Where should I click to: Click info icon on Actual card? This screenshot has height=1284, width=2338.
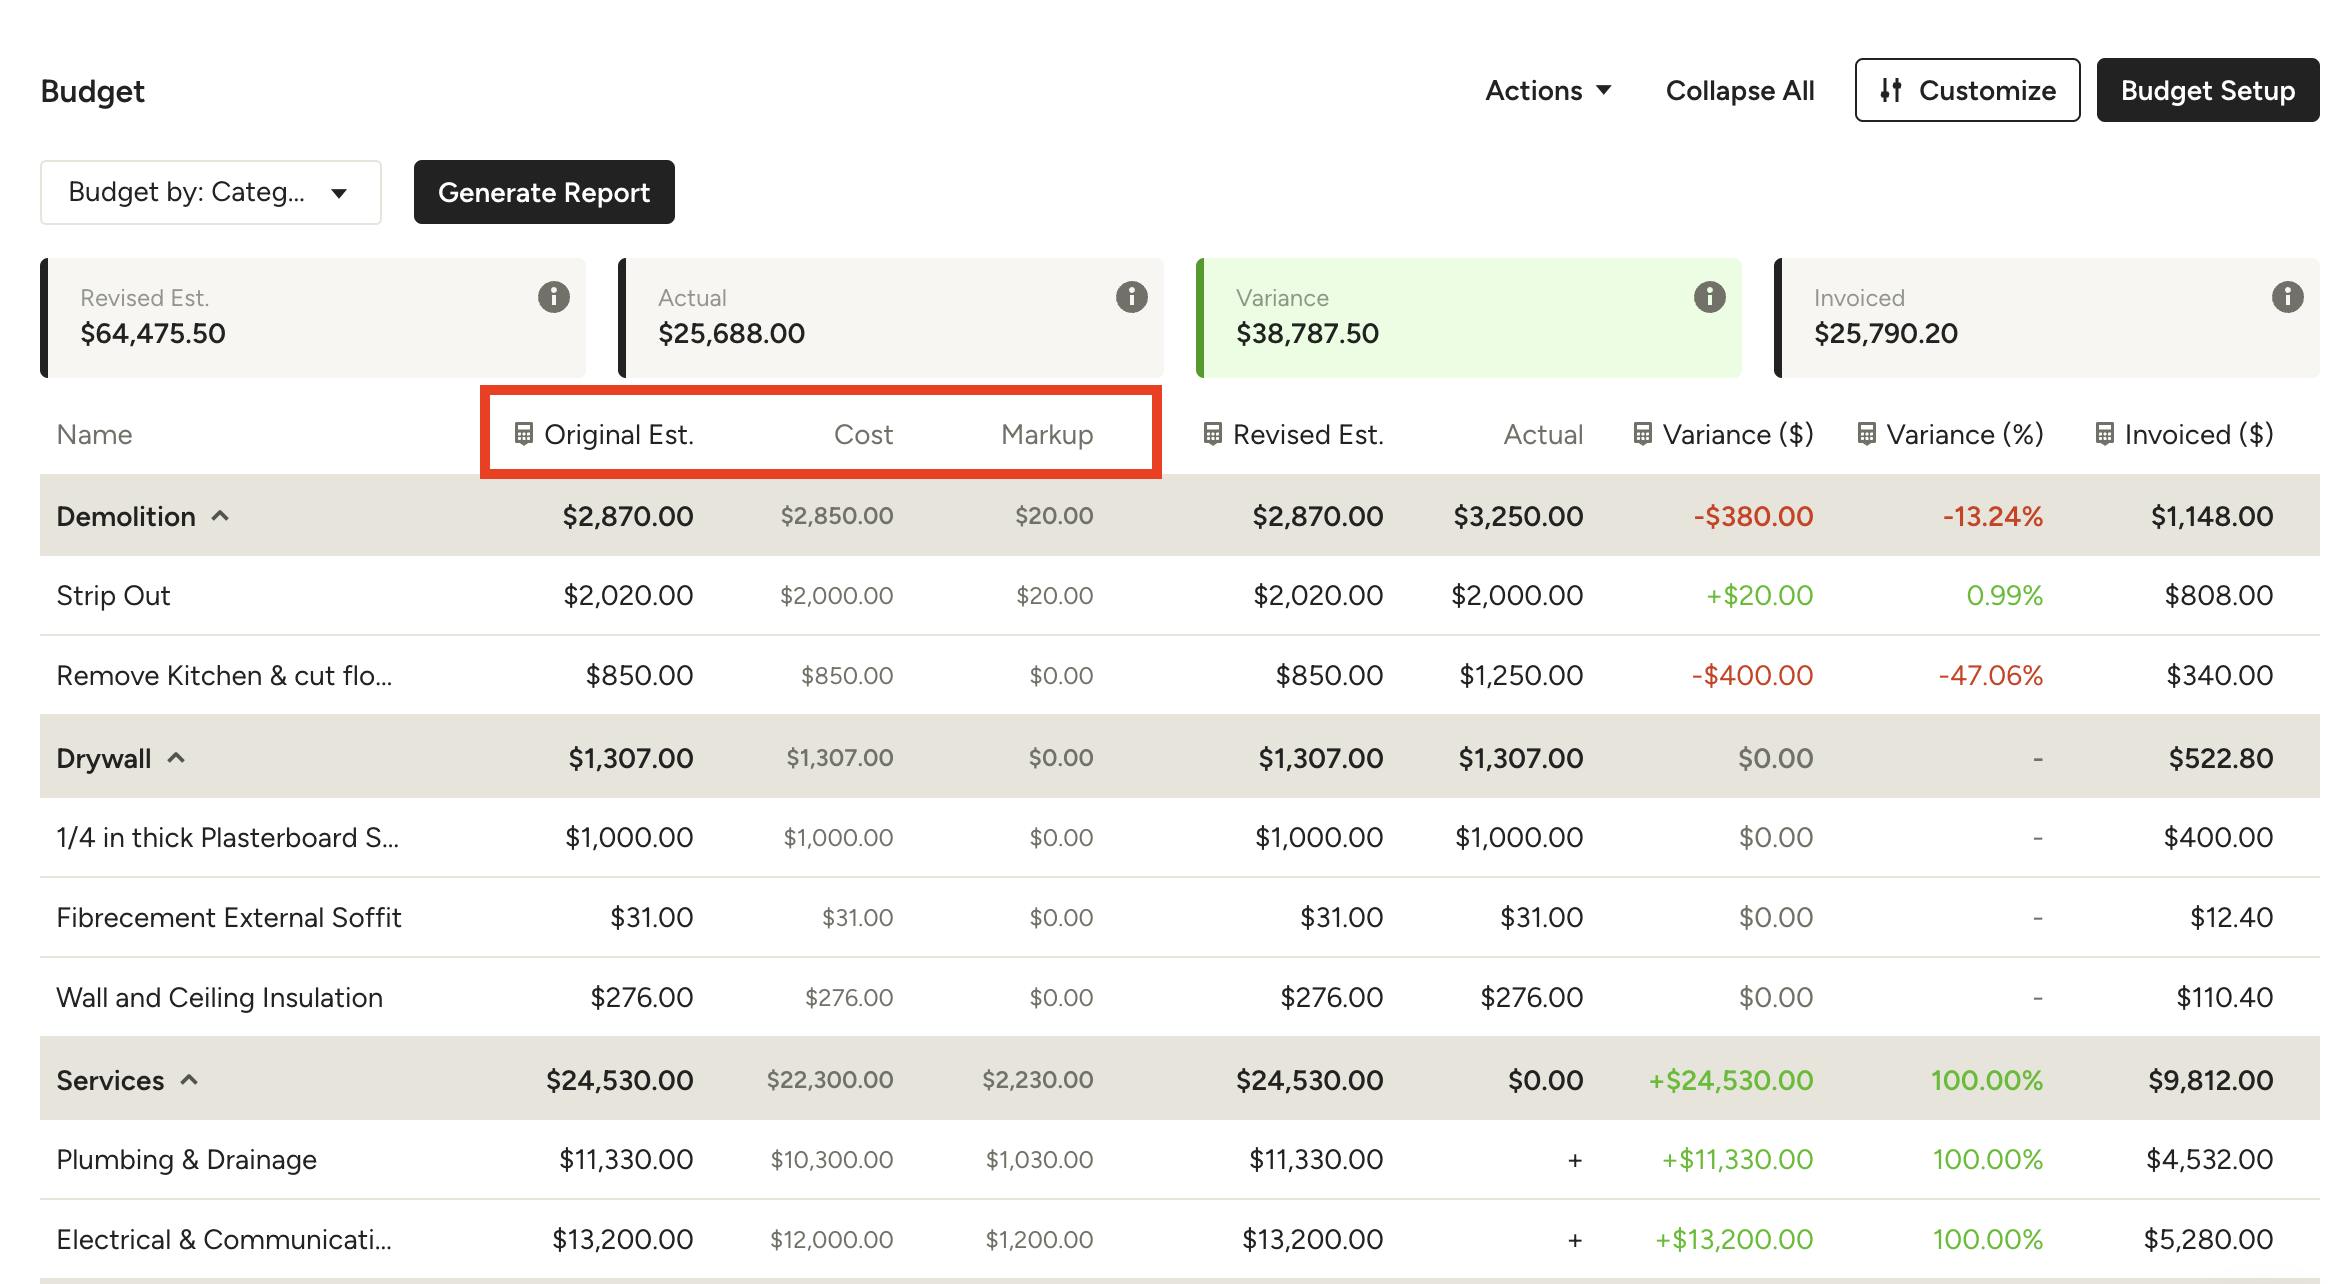(1131, 297)
